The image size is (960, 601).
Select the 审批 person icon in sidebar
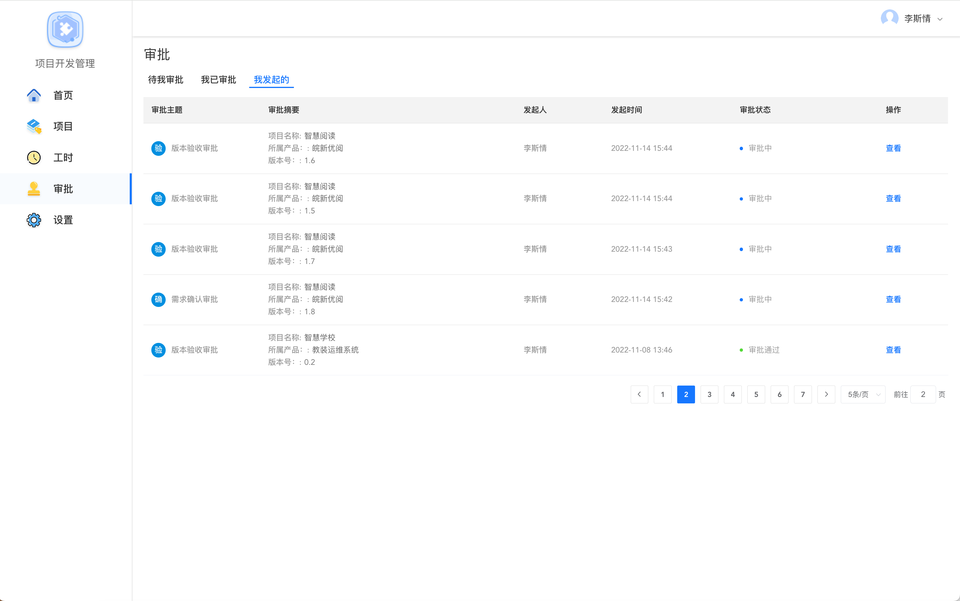[x=34, y=189]
